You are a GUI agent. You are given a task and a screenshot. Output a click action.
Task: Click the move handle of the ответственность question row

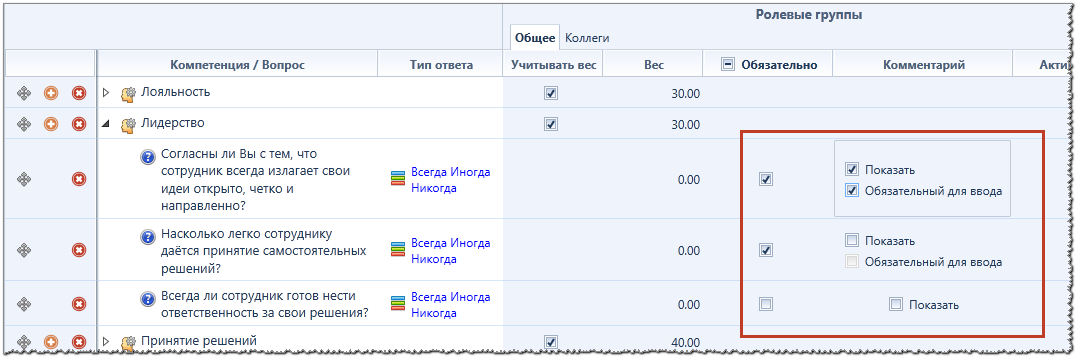tap(24, 304)
